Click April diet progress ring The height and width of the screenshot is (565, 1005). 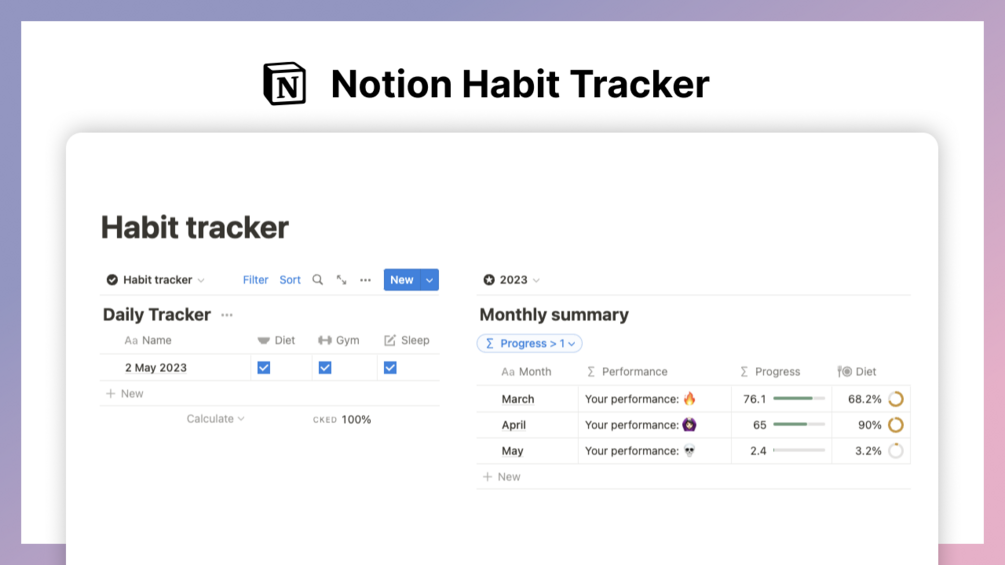pos(896,425)
